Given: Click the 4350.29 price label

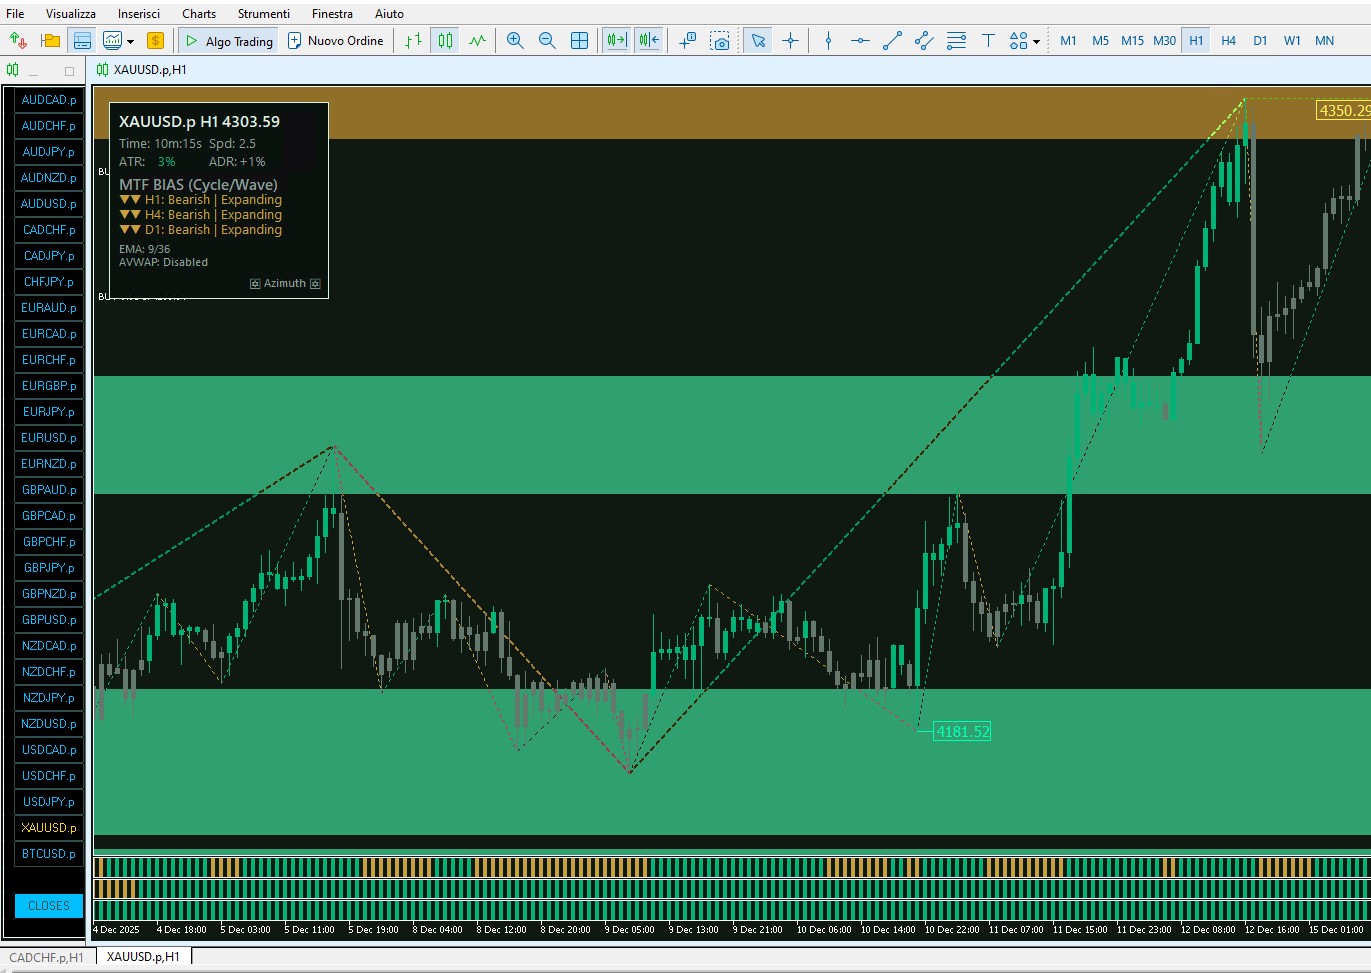Looking at the screenshot, I should [1344, 111].
